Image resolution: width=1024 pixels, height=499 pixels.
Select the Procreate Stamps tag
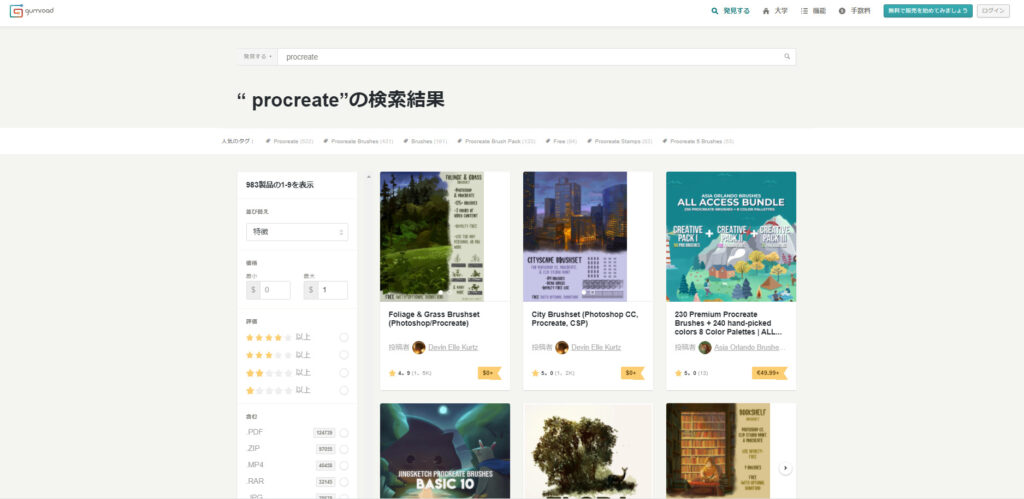[x=620, y=141]
